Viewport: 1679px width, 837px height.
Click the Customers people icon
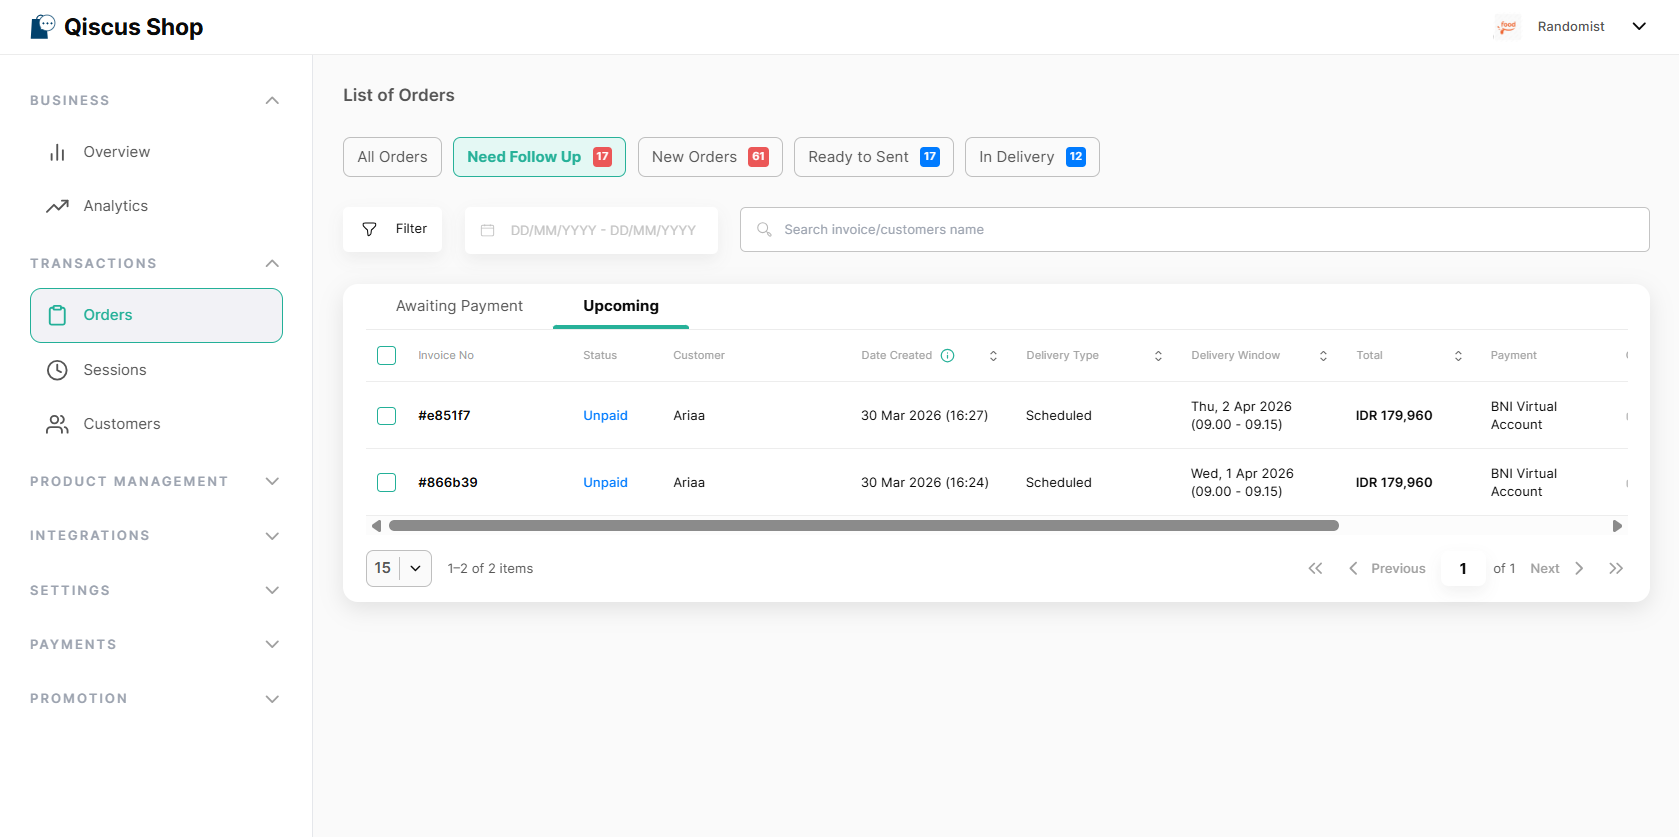[x=57, y=424]
